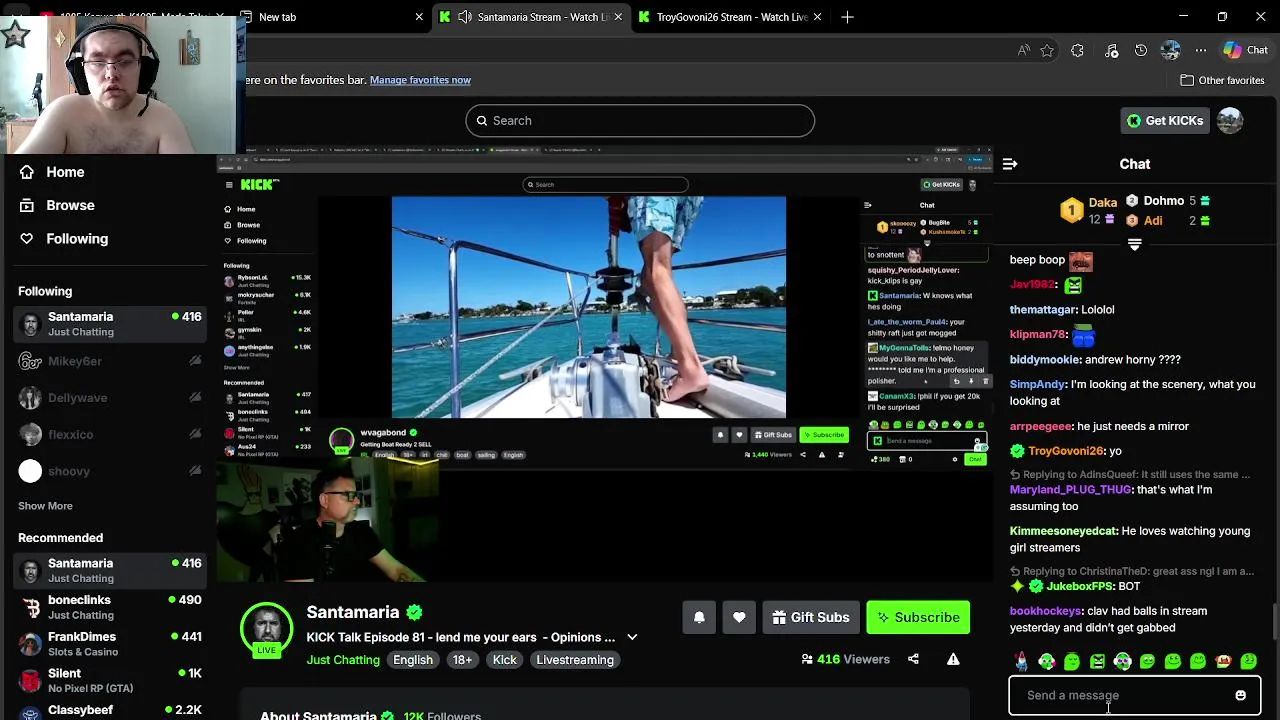Switch to TroyGovoni26 Stream browser tab
1280x720 pixels.
pos(731,17)
